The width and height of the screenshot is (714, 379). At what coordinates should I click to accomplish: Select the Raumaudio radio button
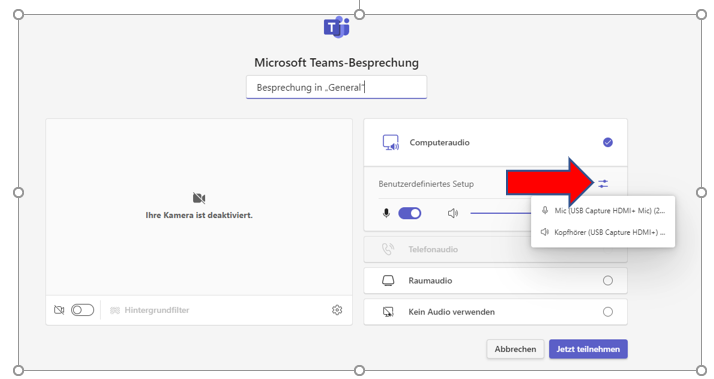click(608, 281)
